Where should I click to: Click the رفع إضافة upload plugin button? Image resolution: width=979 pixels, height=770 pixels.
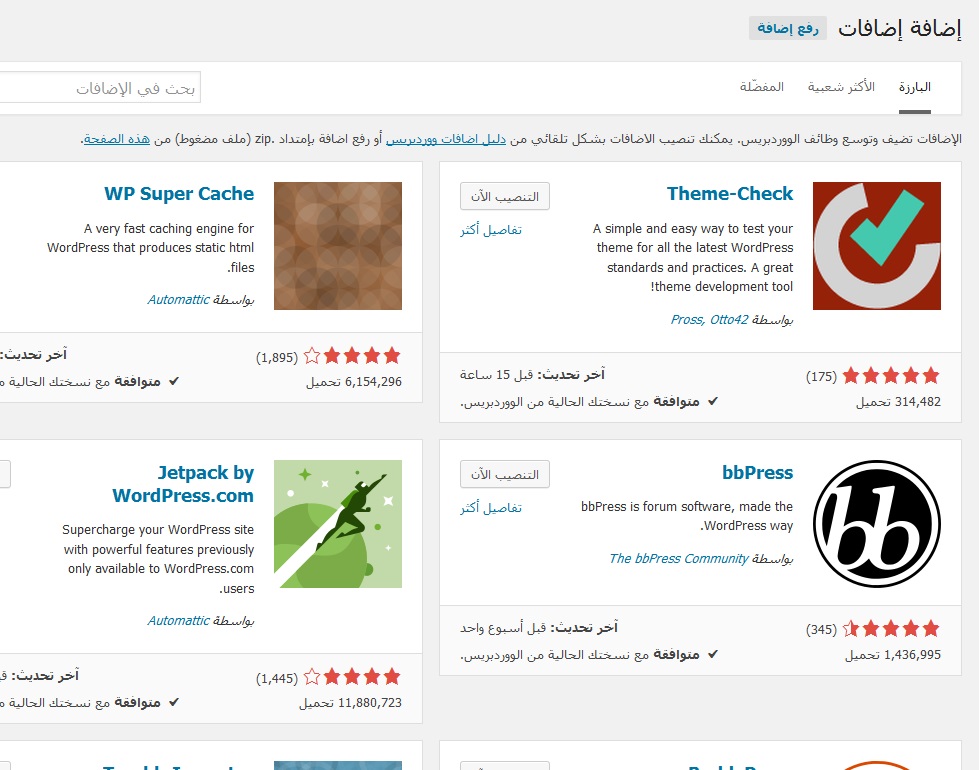(x=788, y=29)
